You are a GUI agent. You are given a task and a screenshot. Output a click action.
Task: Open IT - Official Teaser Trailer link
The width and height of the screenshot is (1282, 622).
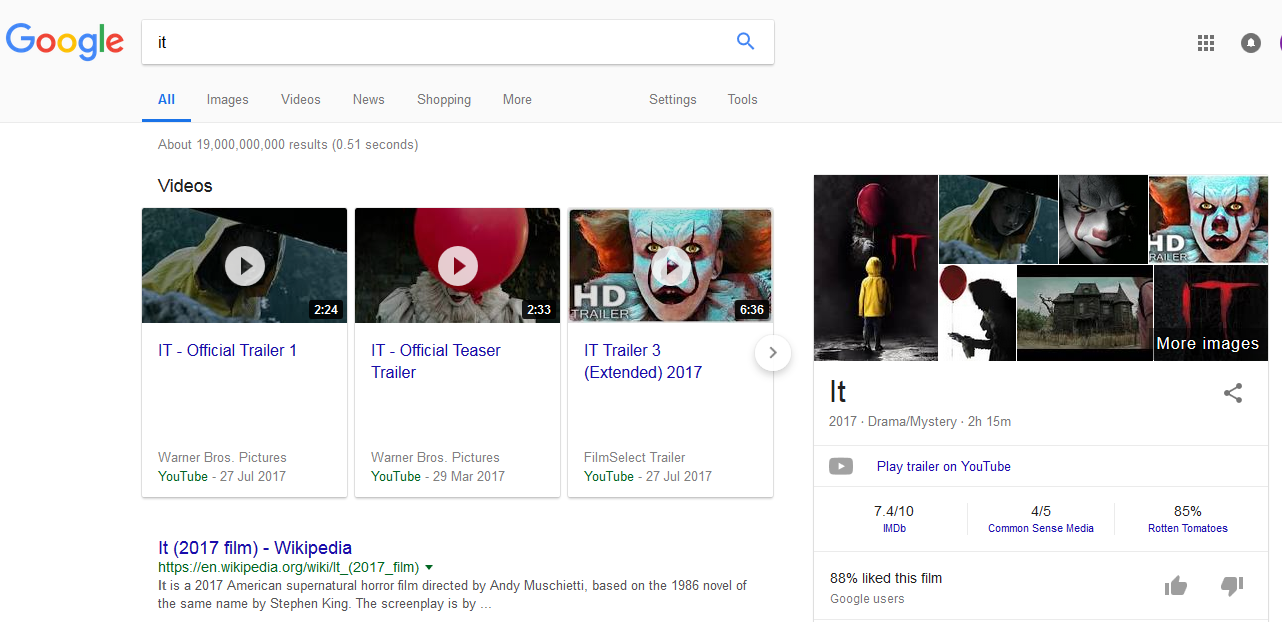coord(436,361)
